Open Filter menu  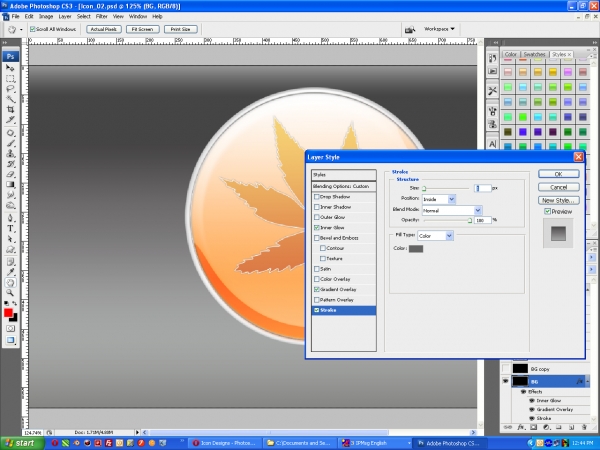(101, 16)
